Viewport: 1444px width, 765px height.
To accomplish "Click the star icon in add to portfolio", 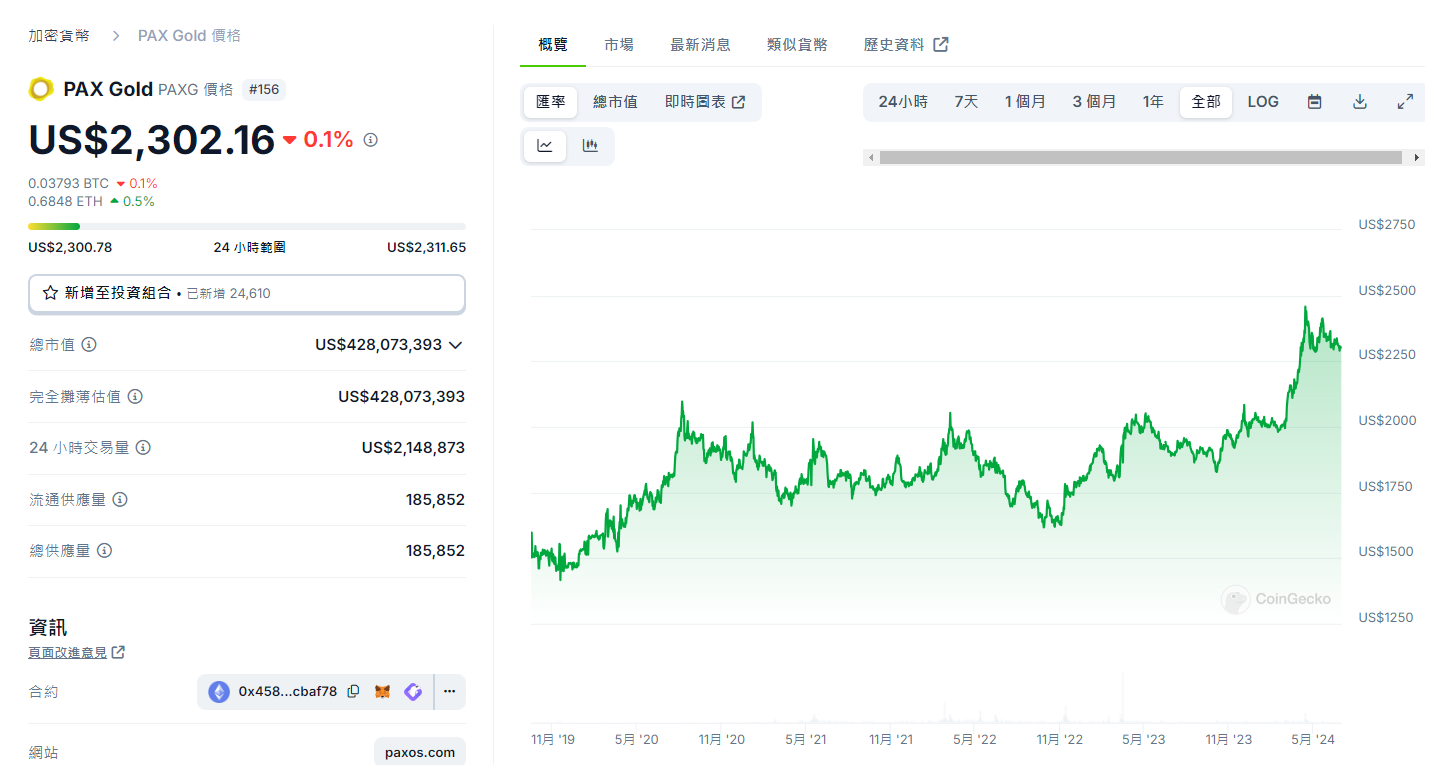I will (51, 294).
